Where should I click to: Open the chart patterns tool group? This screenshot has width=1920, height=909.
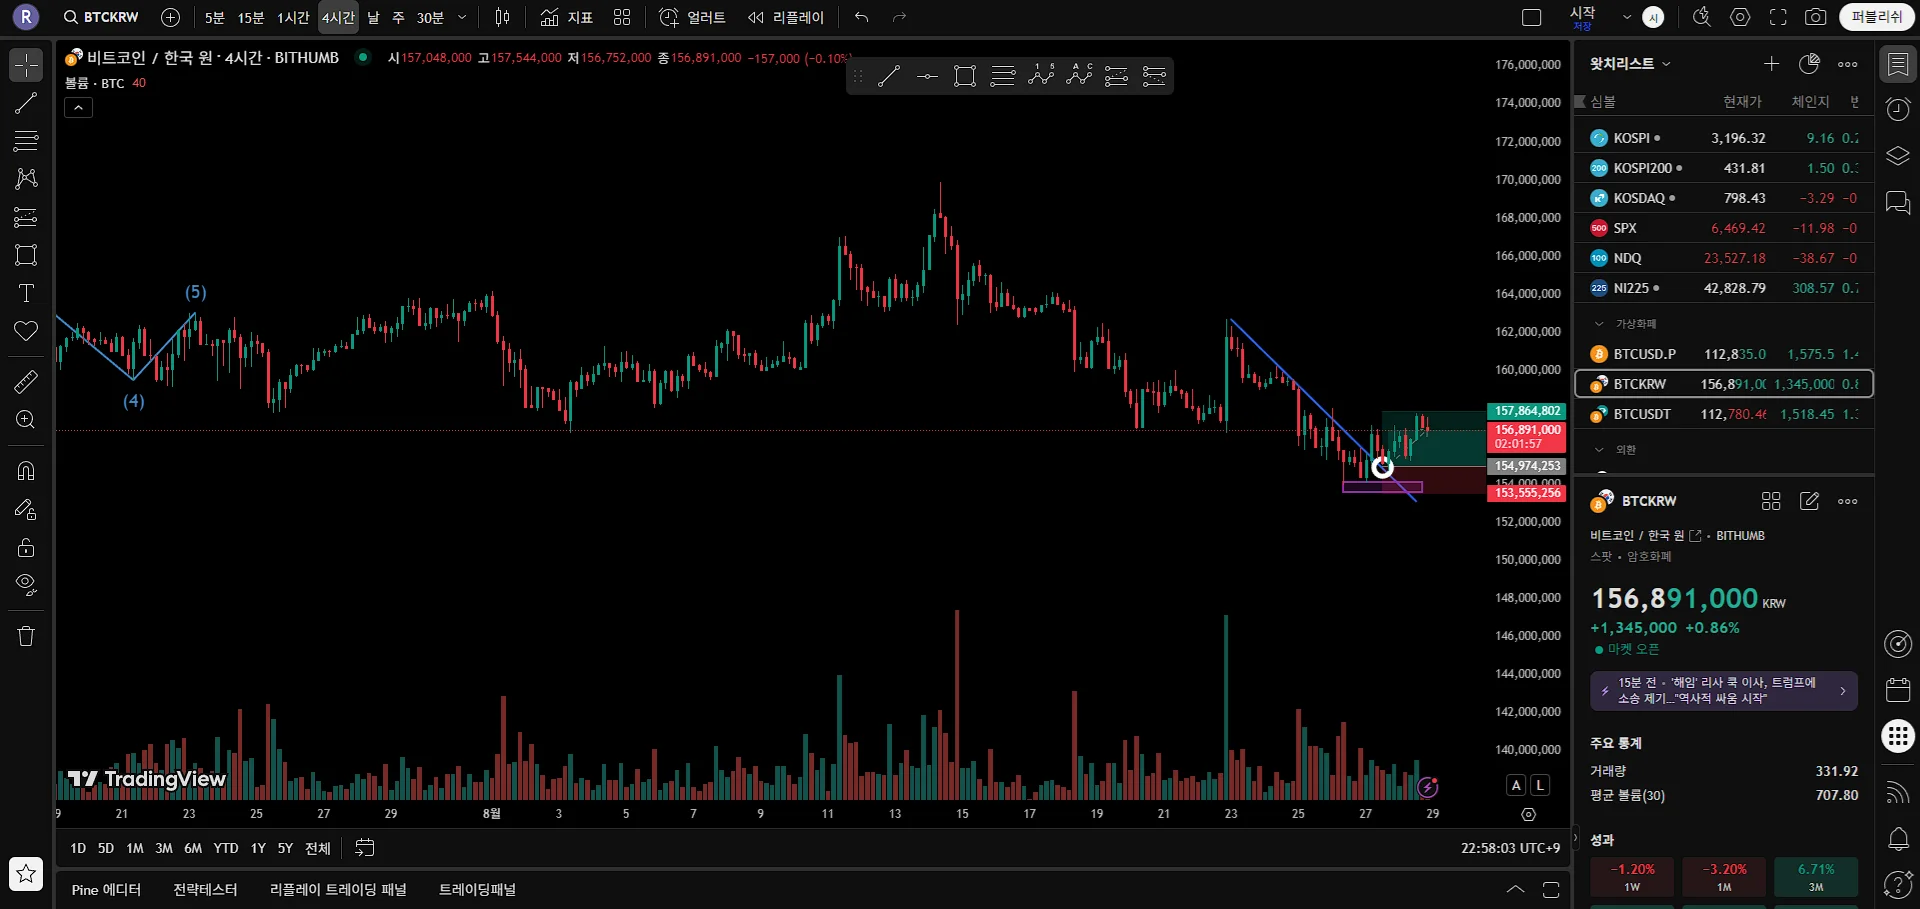click(x=26, y=179)
